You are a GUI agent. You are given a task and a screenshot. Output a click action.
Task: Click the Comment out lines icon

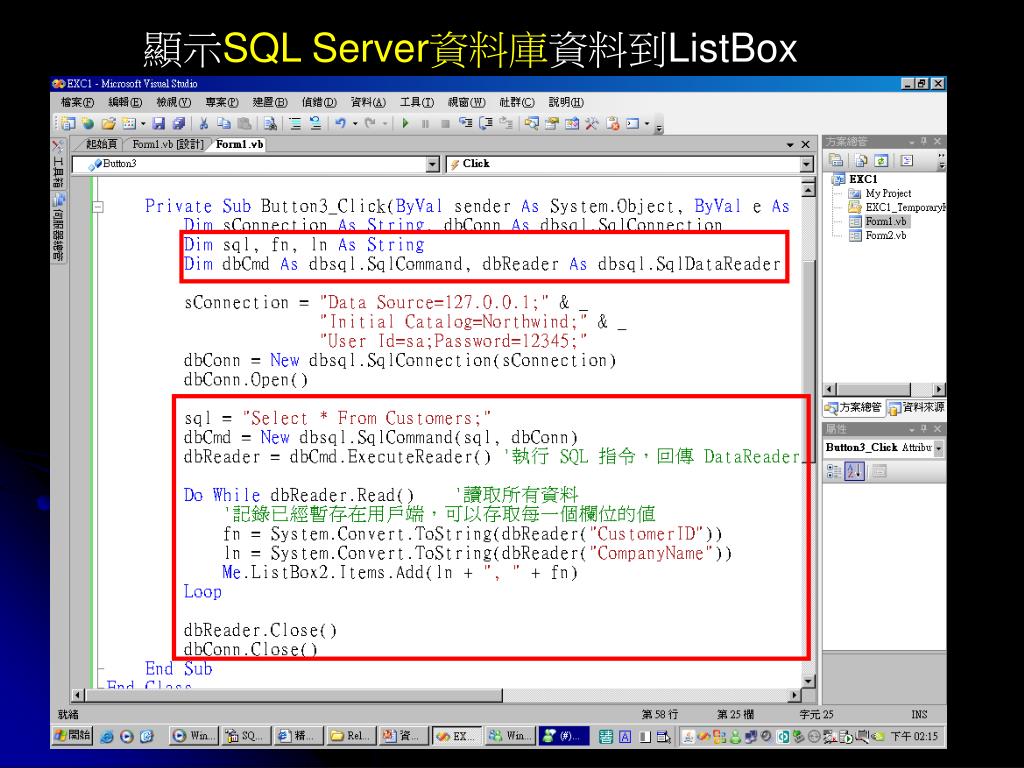pos(295,123)
